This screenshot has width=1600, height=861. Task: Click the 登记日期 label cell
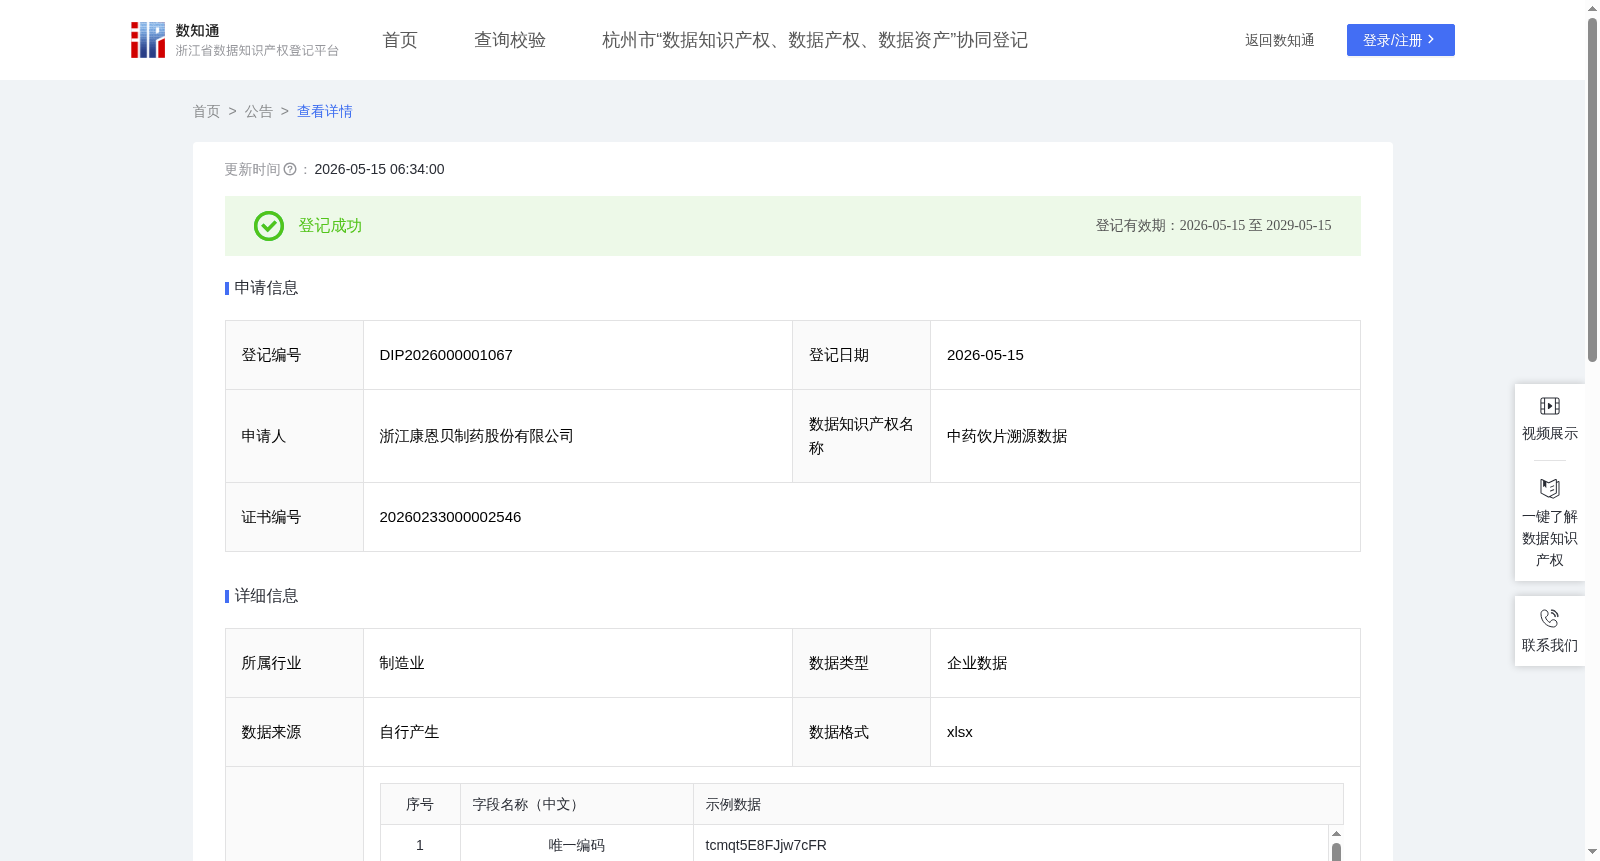[x=861, y=355]
